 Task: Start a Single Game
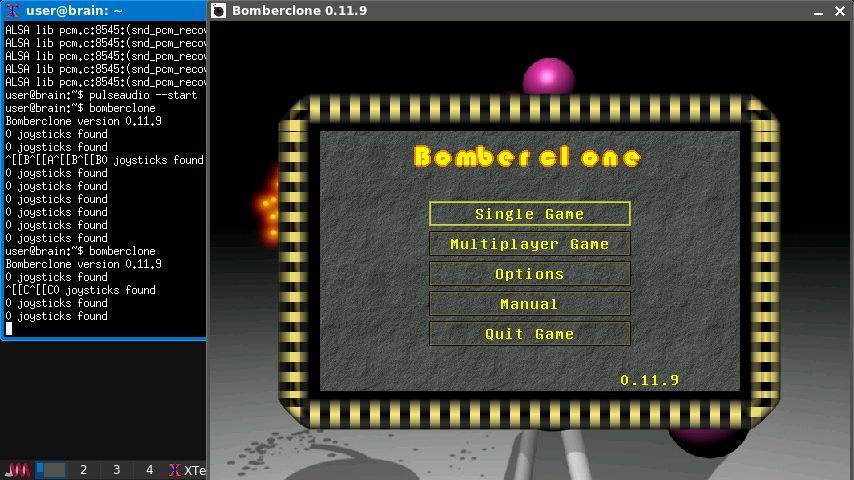click(x=529, y=214)
